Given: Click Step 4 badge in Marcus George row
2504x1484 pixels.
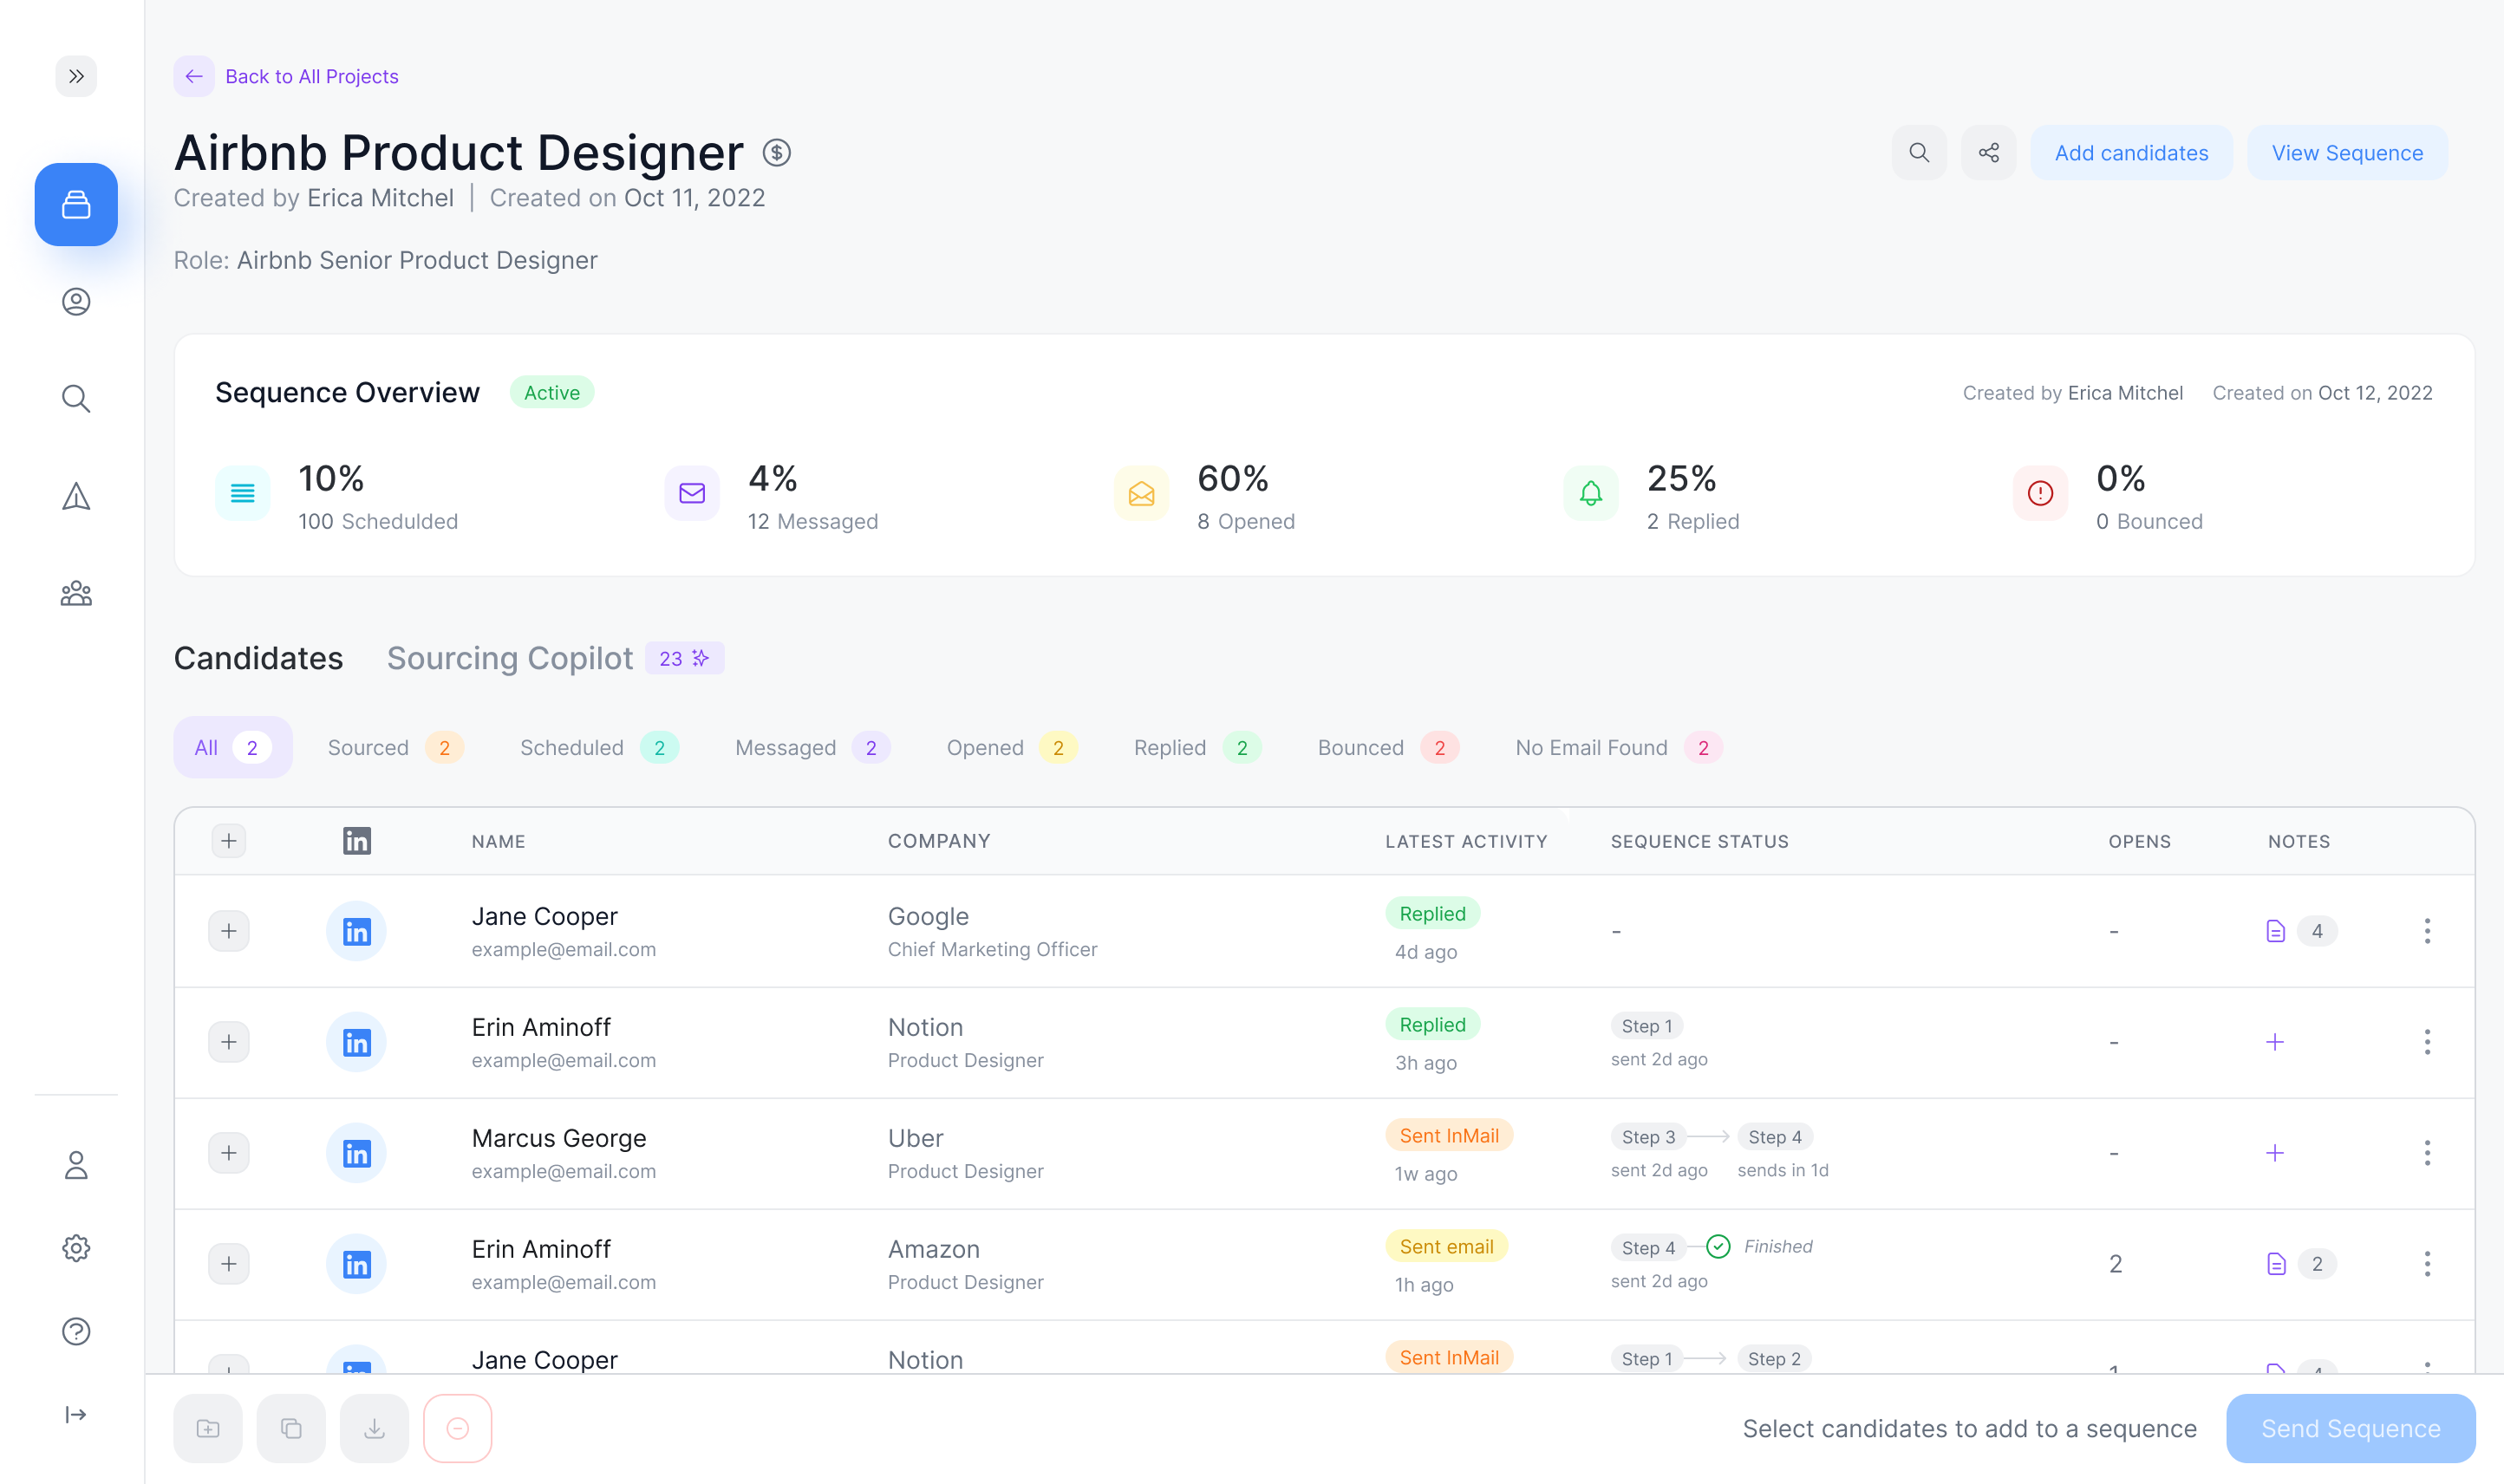Looking at the screenshot, I should tap(1775, 1136).
